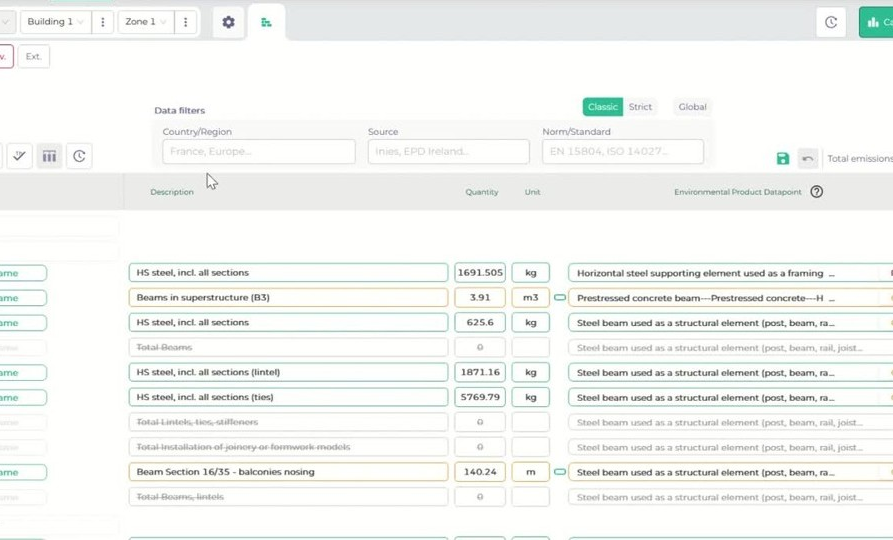Select HS steel description with quantity 1691.505

288,272
